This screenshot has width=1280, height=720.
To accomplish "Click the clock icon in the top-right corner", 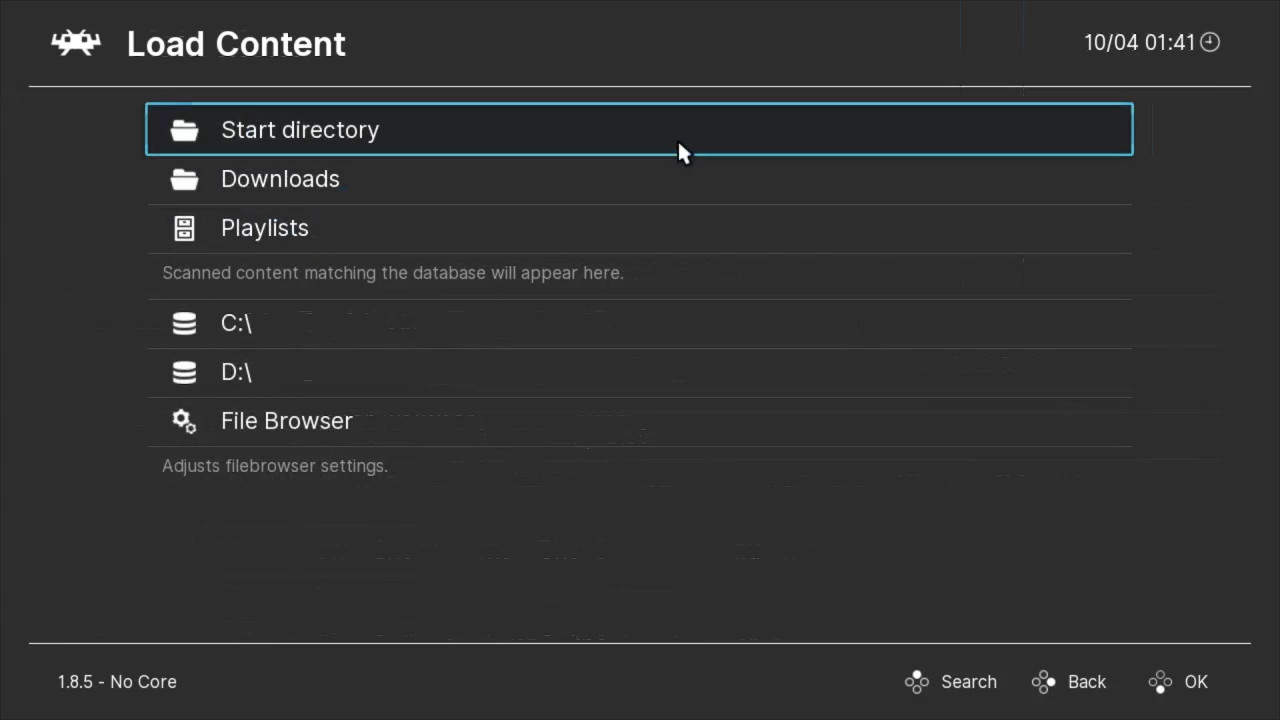I will point(1209,42).
